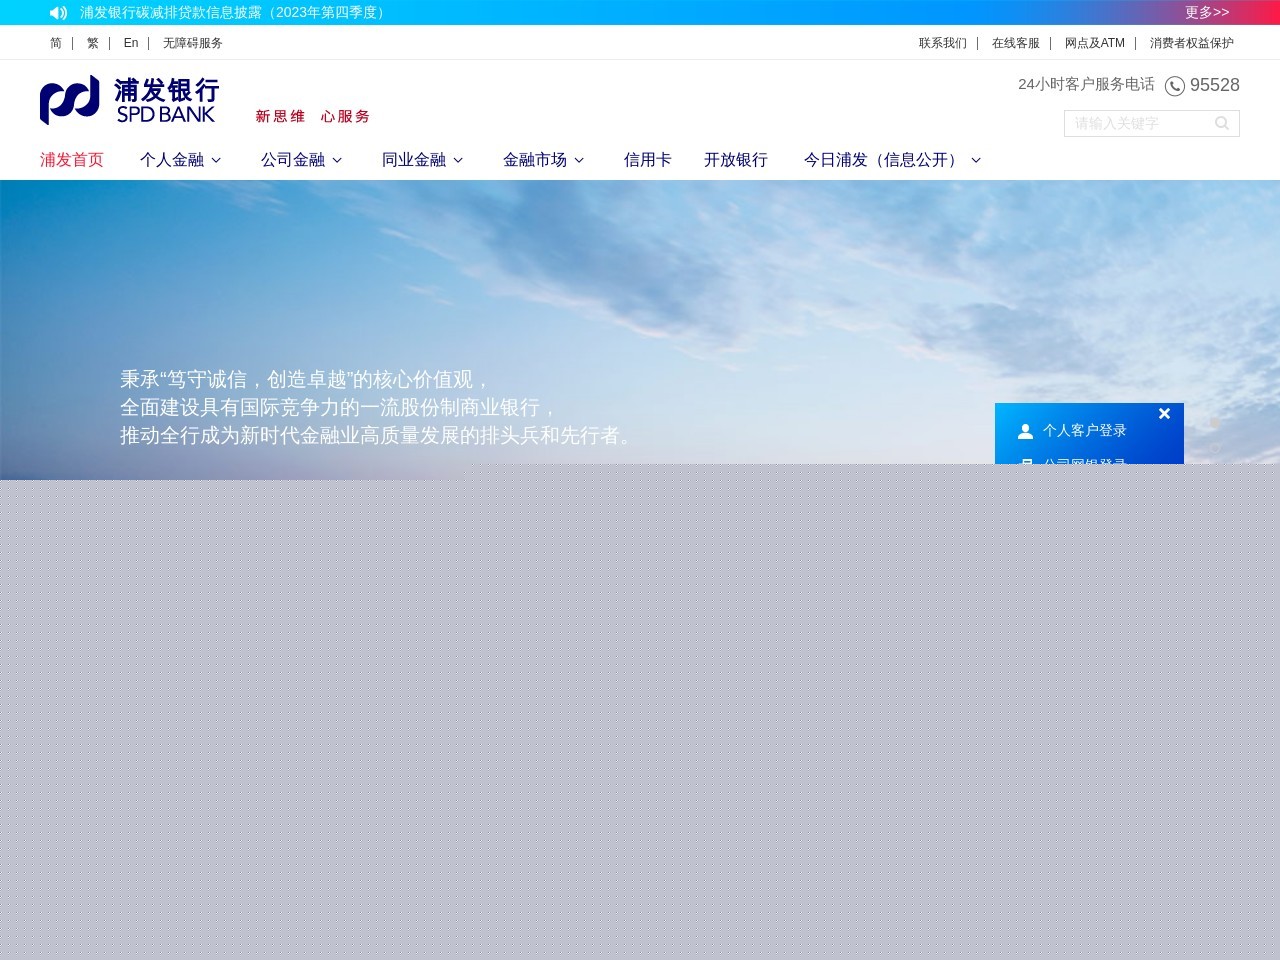
Task: Open 开放银行 from the navigation
Action: (736, 160)
